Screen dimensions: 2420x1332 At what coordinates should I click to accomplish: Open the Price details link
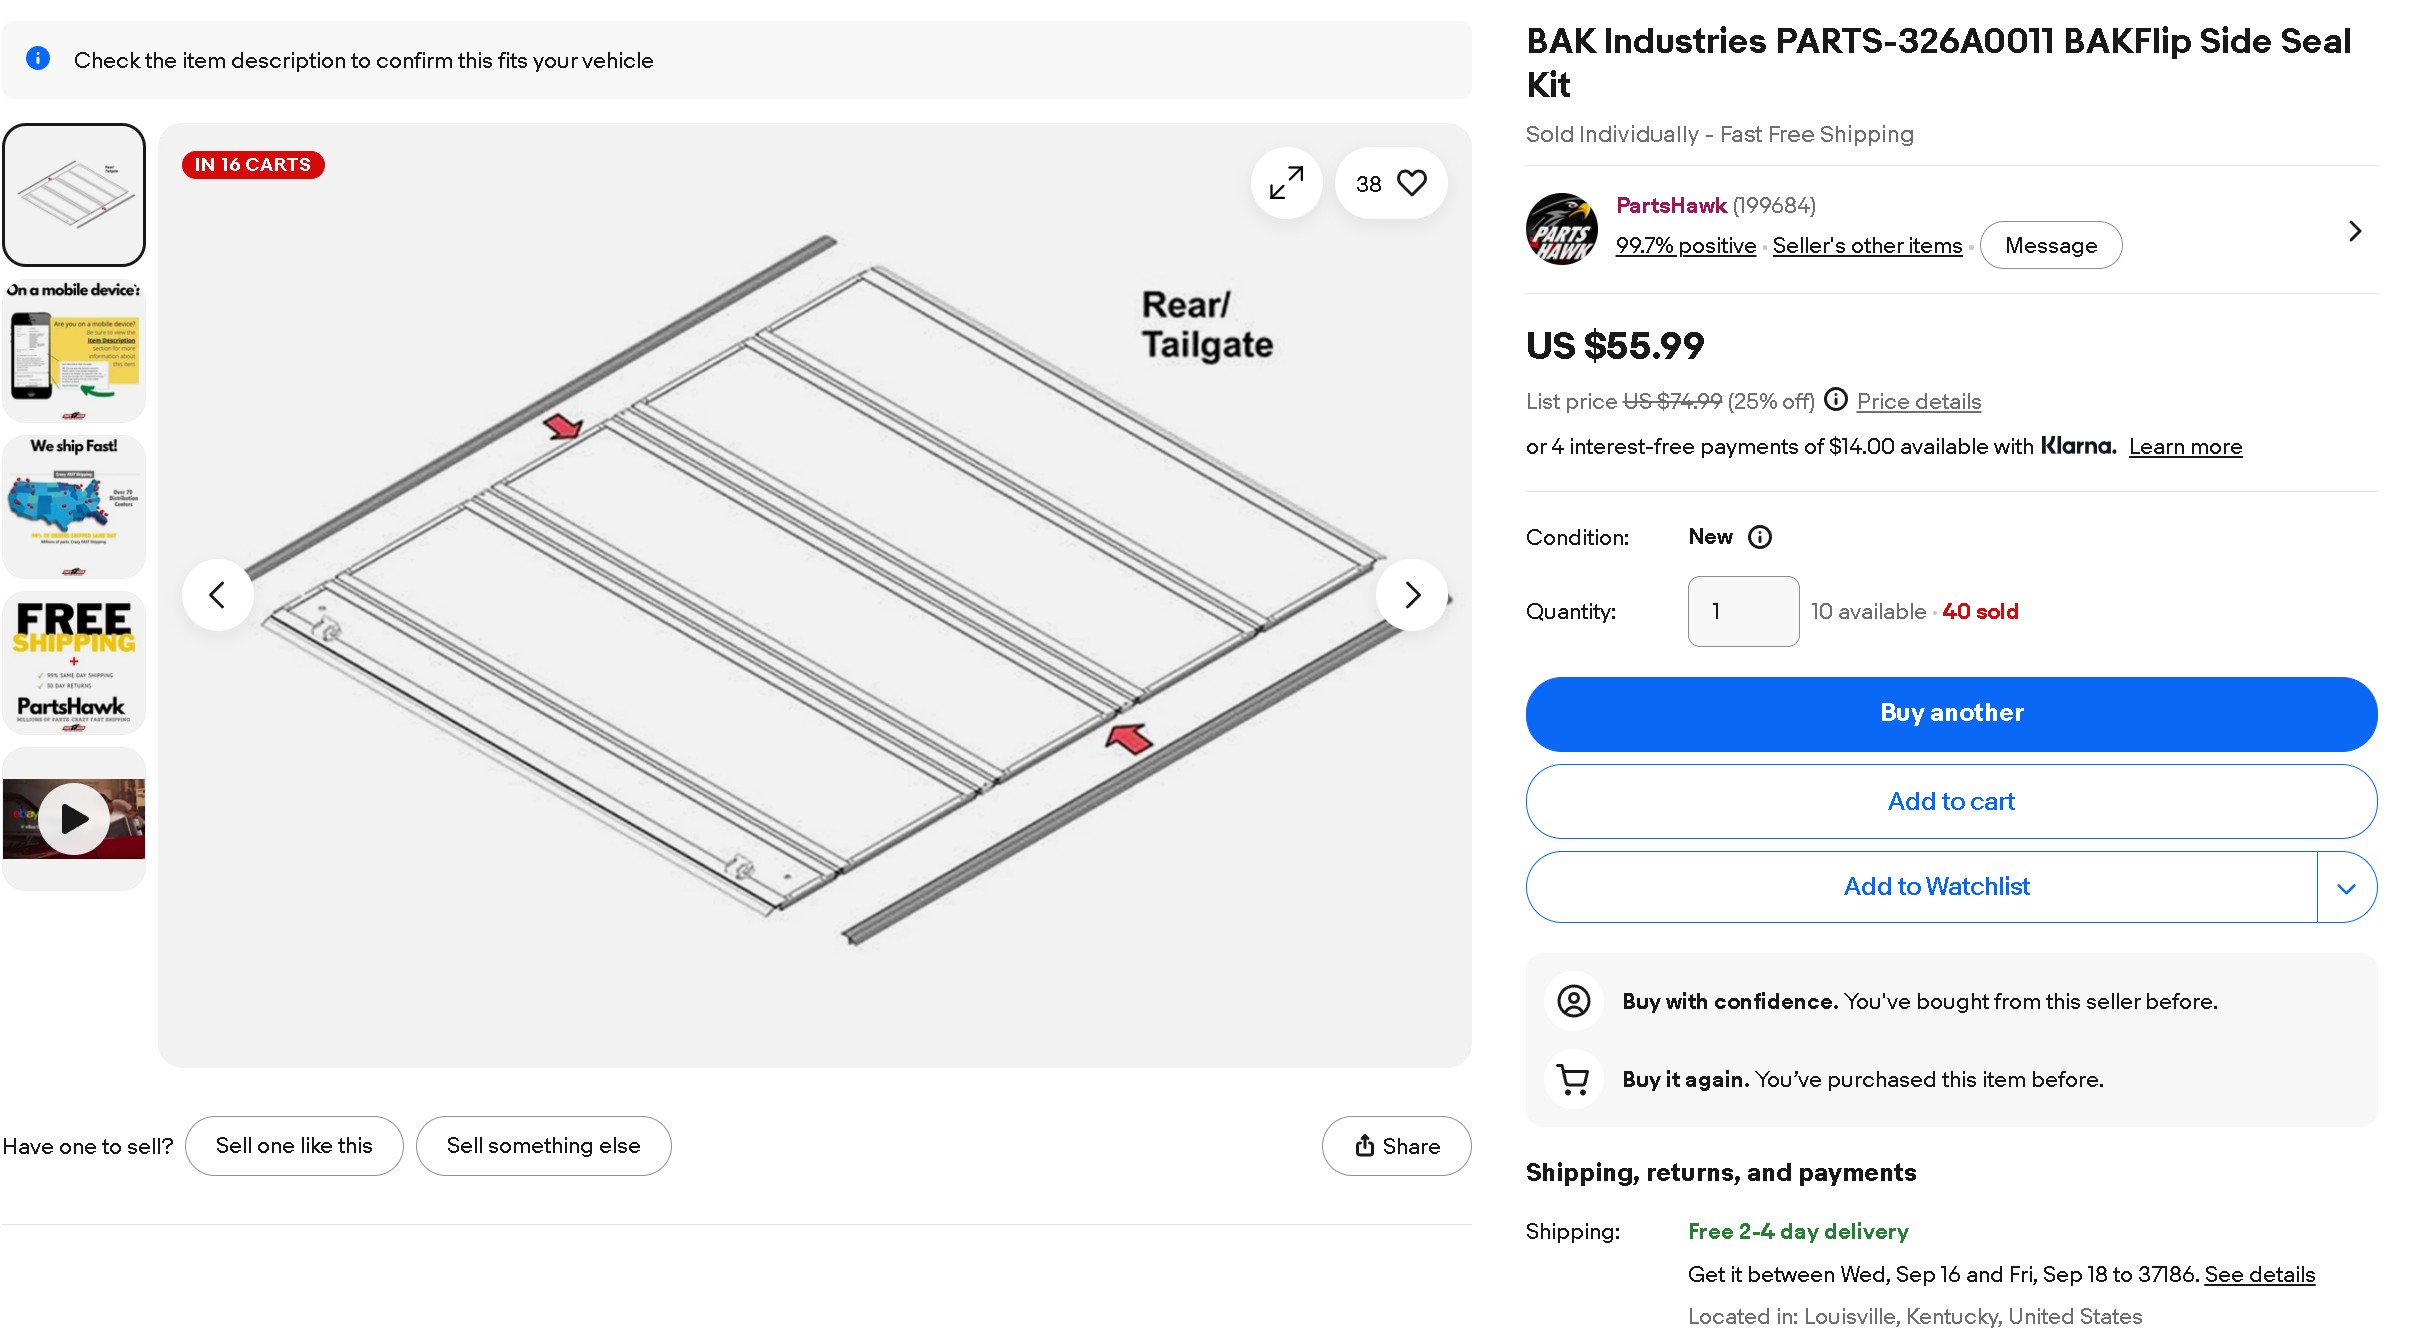coord(1919,401)
